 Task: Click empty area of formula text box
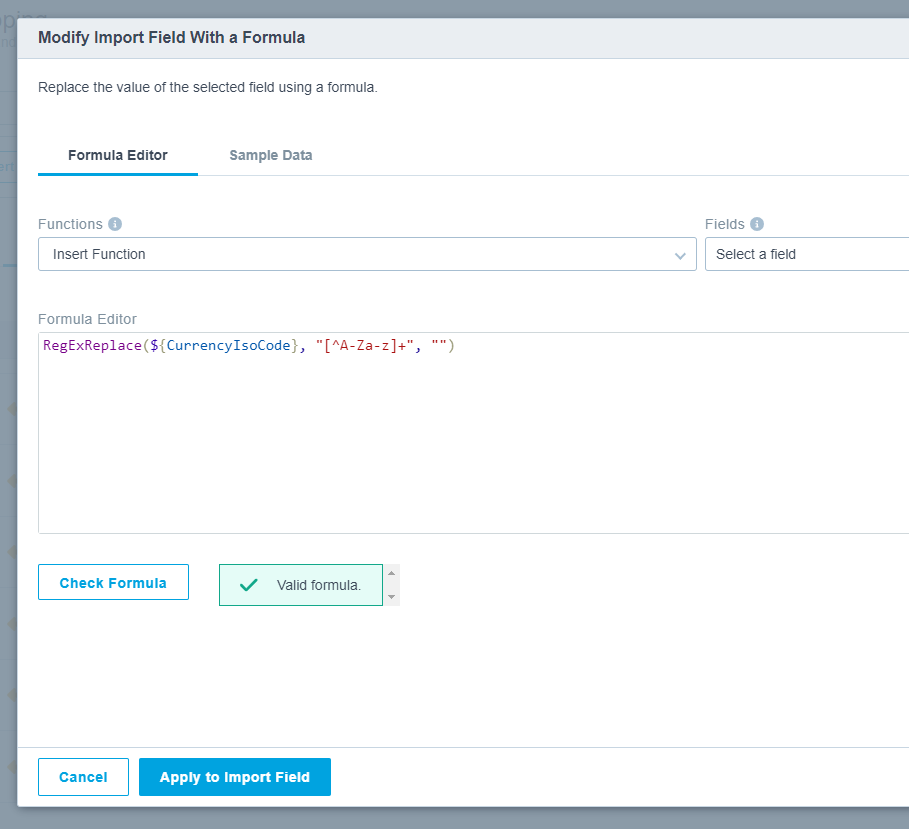(470, 450)
